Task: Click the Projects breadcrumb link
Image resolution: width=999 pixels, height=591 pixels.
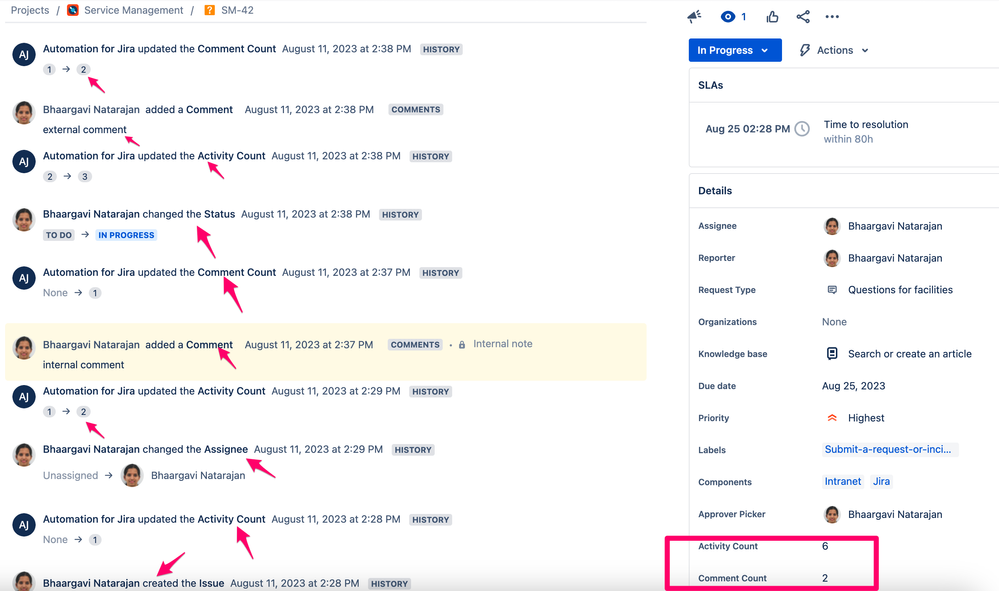Action: [30, 10]
